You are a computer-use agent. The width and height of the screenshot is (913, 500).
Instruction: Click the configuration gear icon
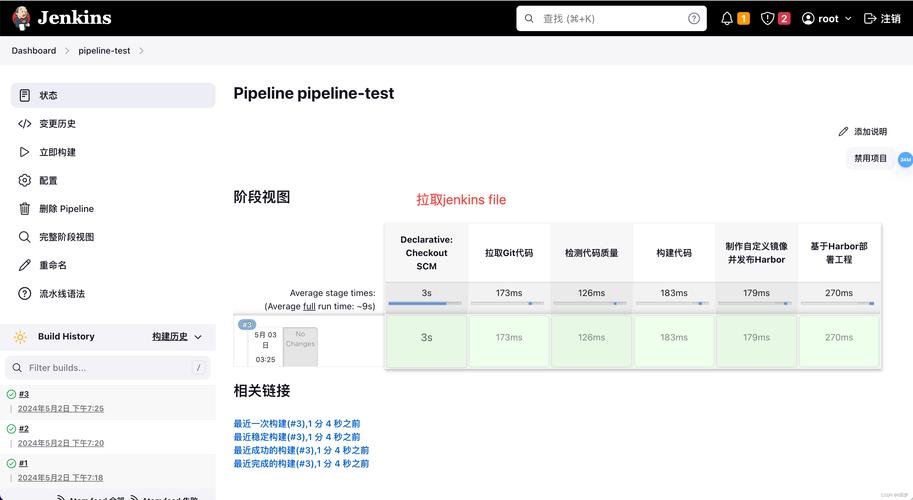[x=24, y=180]
